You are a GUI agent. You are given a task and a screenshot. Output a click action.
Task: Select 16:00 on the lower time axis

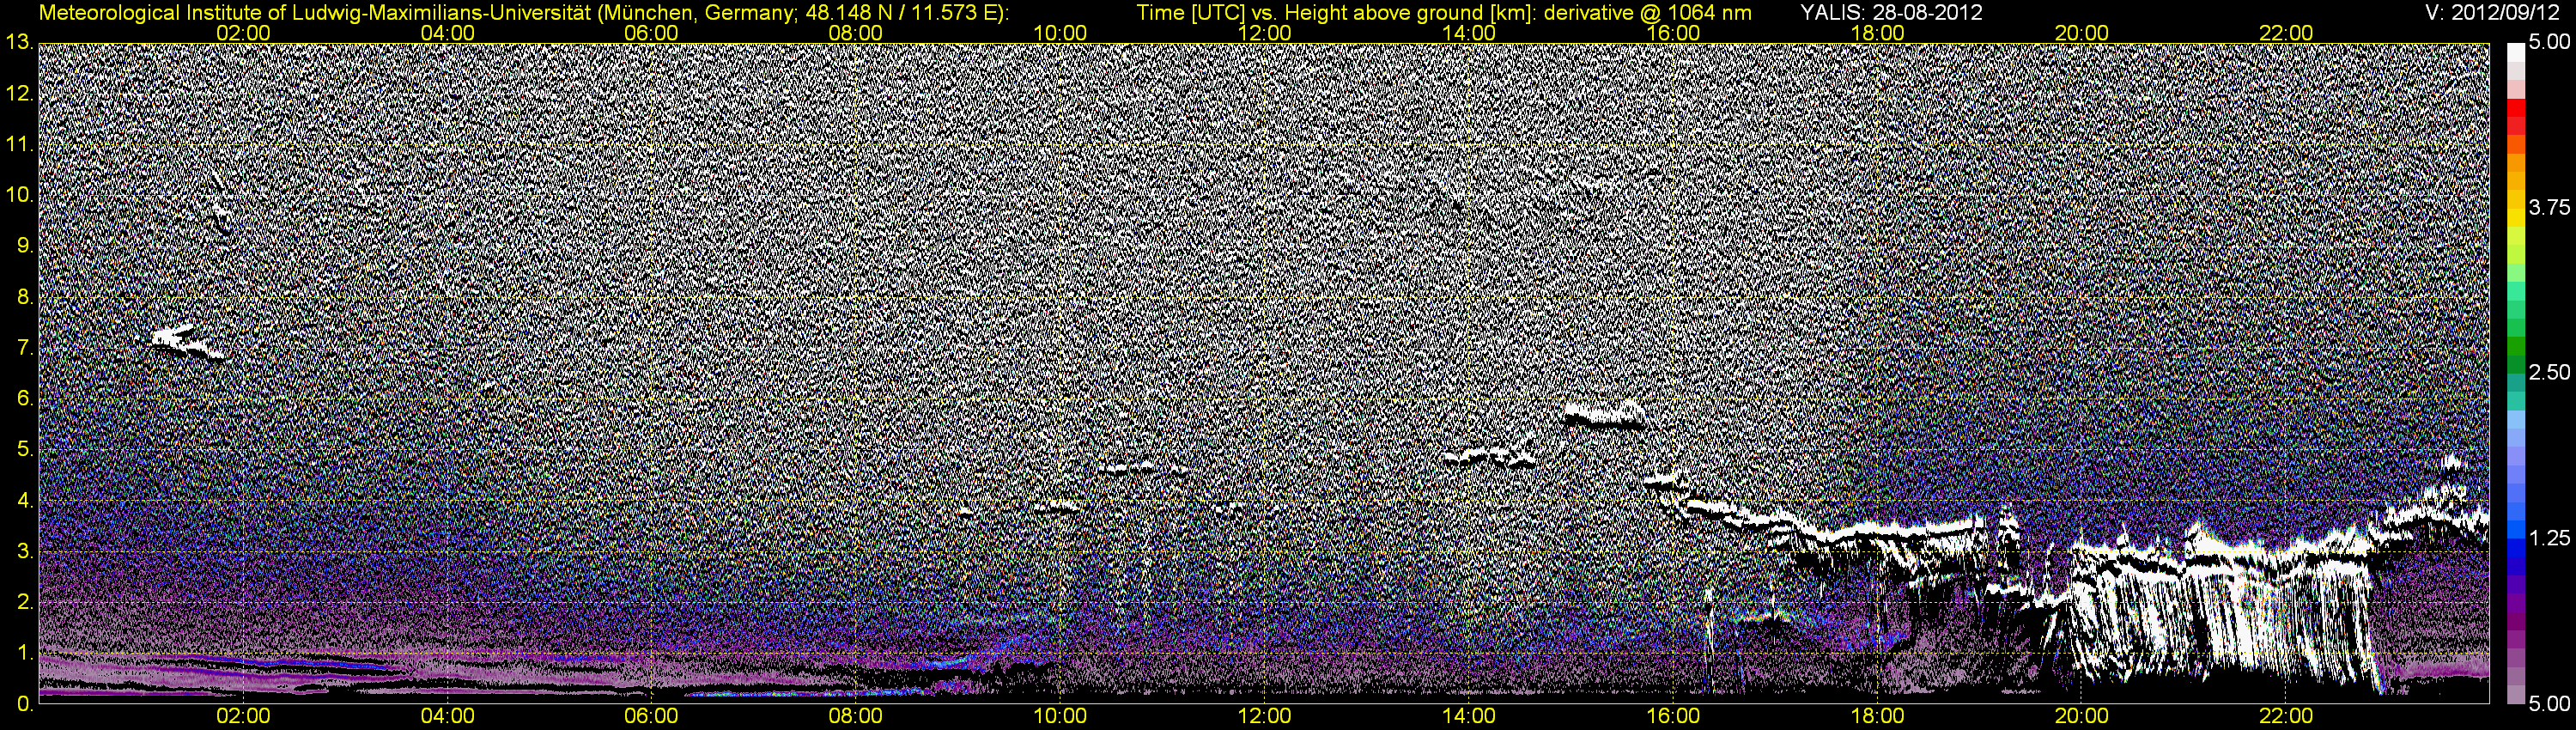(1673, 716)
